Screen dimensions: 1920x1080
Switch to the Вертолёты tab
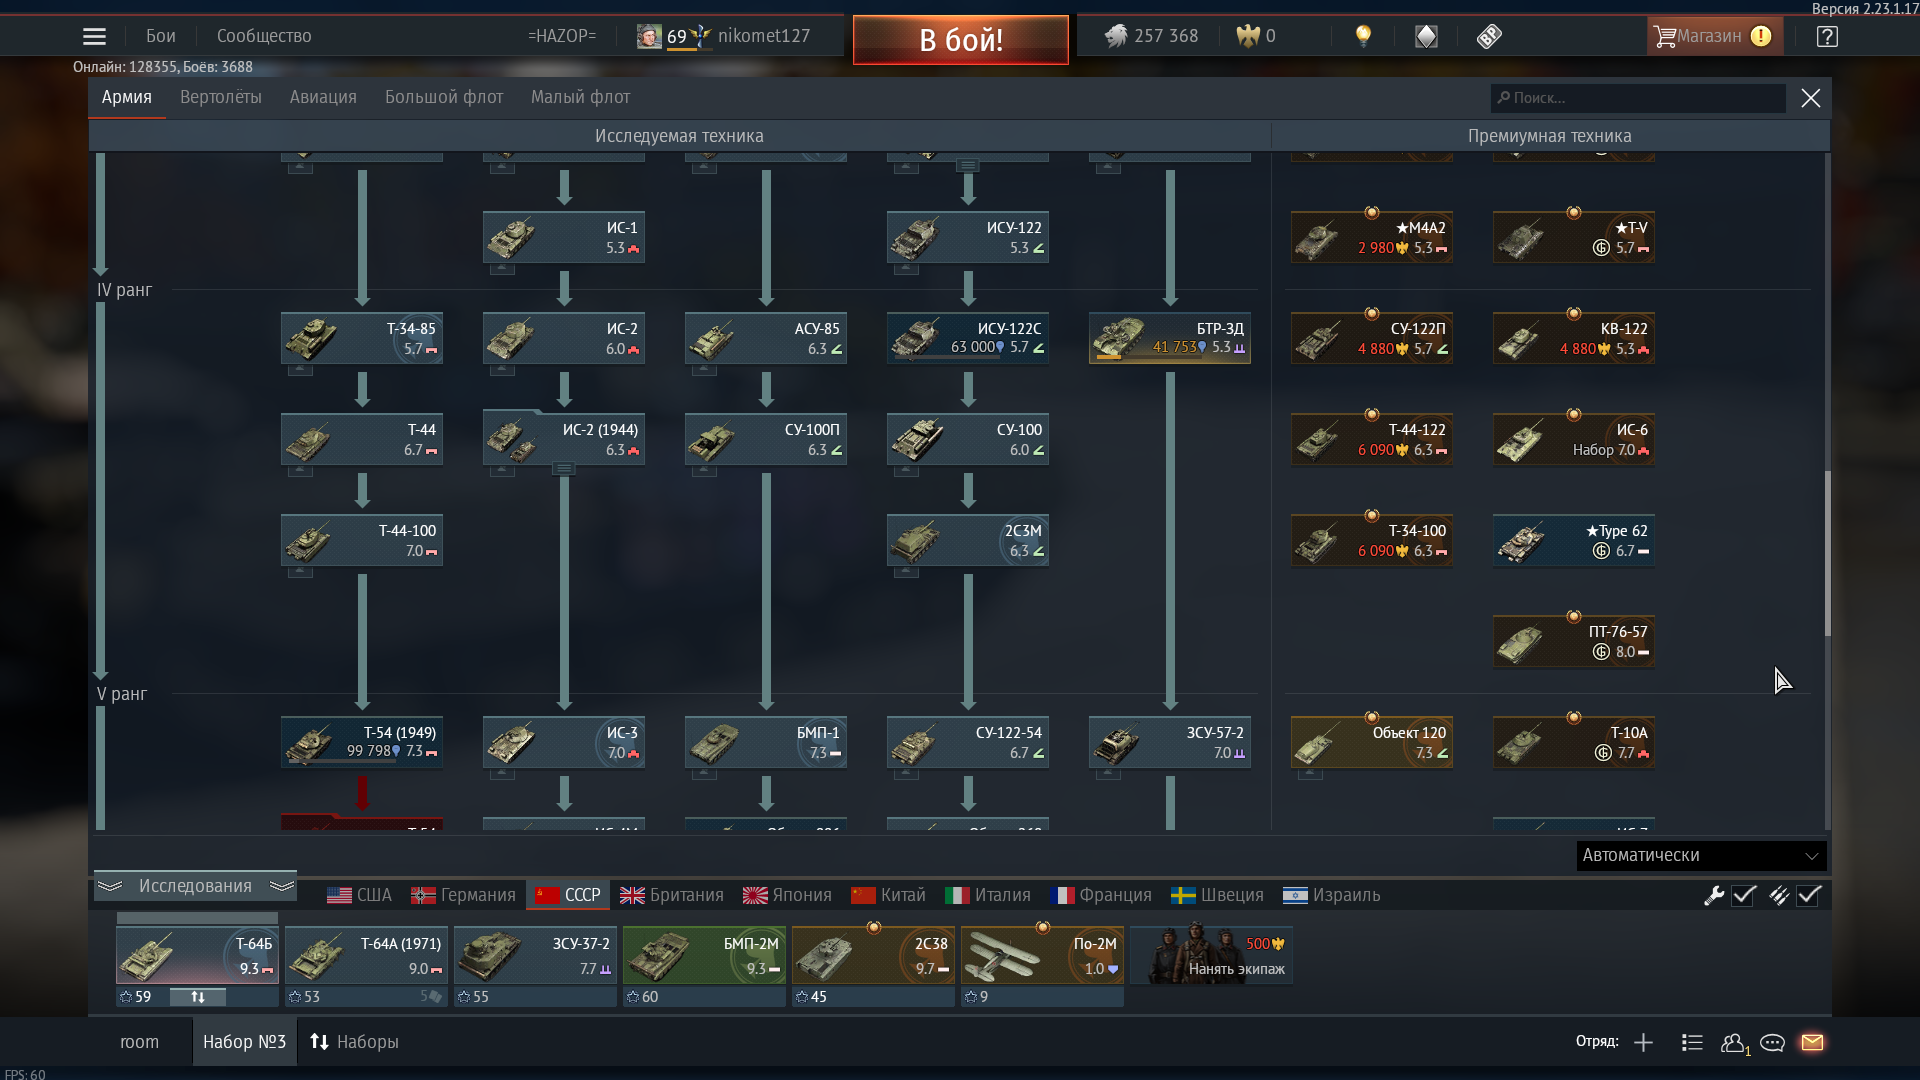pos(220,97)
